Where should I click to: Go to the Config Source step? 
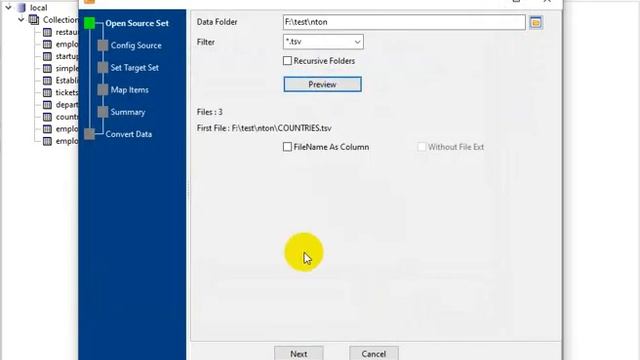click(136, 45)
